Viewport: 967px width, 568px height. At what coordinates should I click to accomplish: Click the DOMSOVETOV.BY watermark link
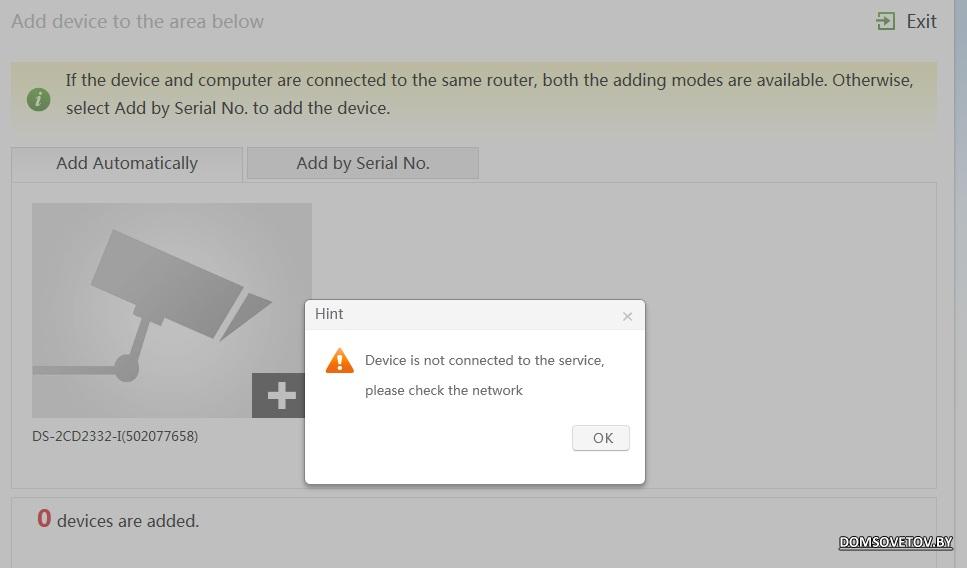click(895, 541)
